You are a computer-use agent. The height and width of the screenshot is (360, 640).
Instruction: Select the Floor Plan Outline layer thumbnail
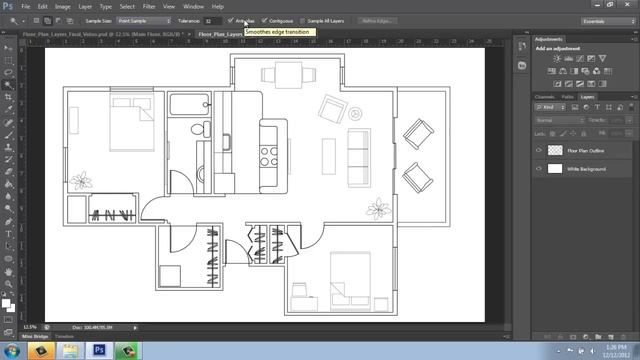coord(555,150)
